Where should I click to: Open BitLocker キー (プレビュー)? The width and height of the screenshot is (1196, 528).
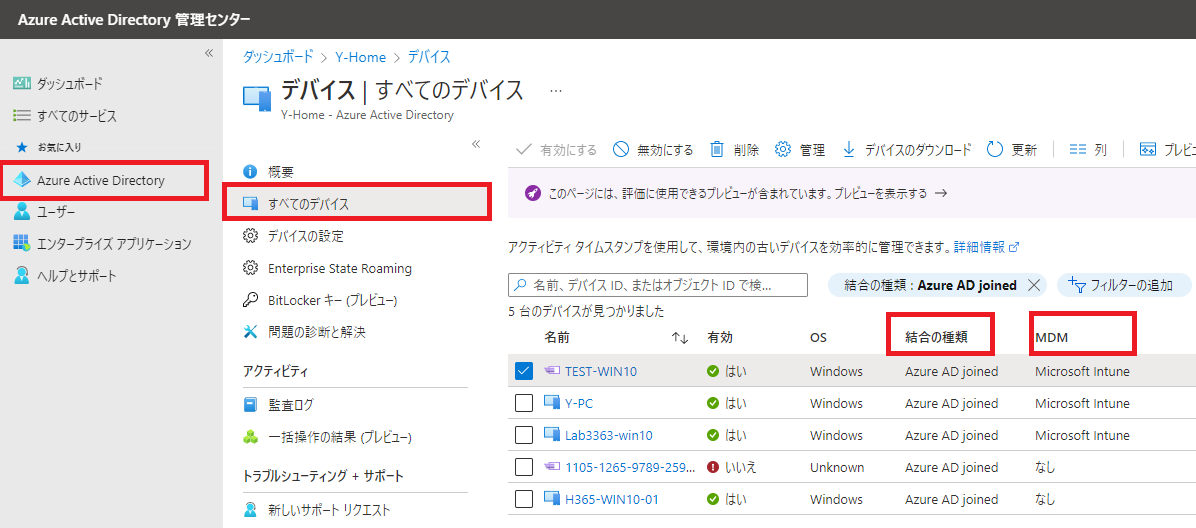point(333,301)
